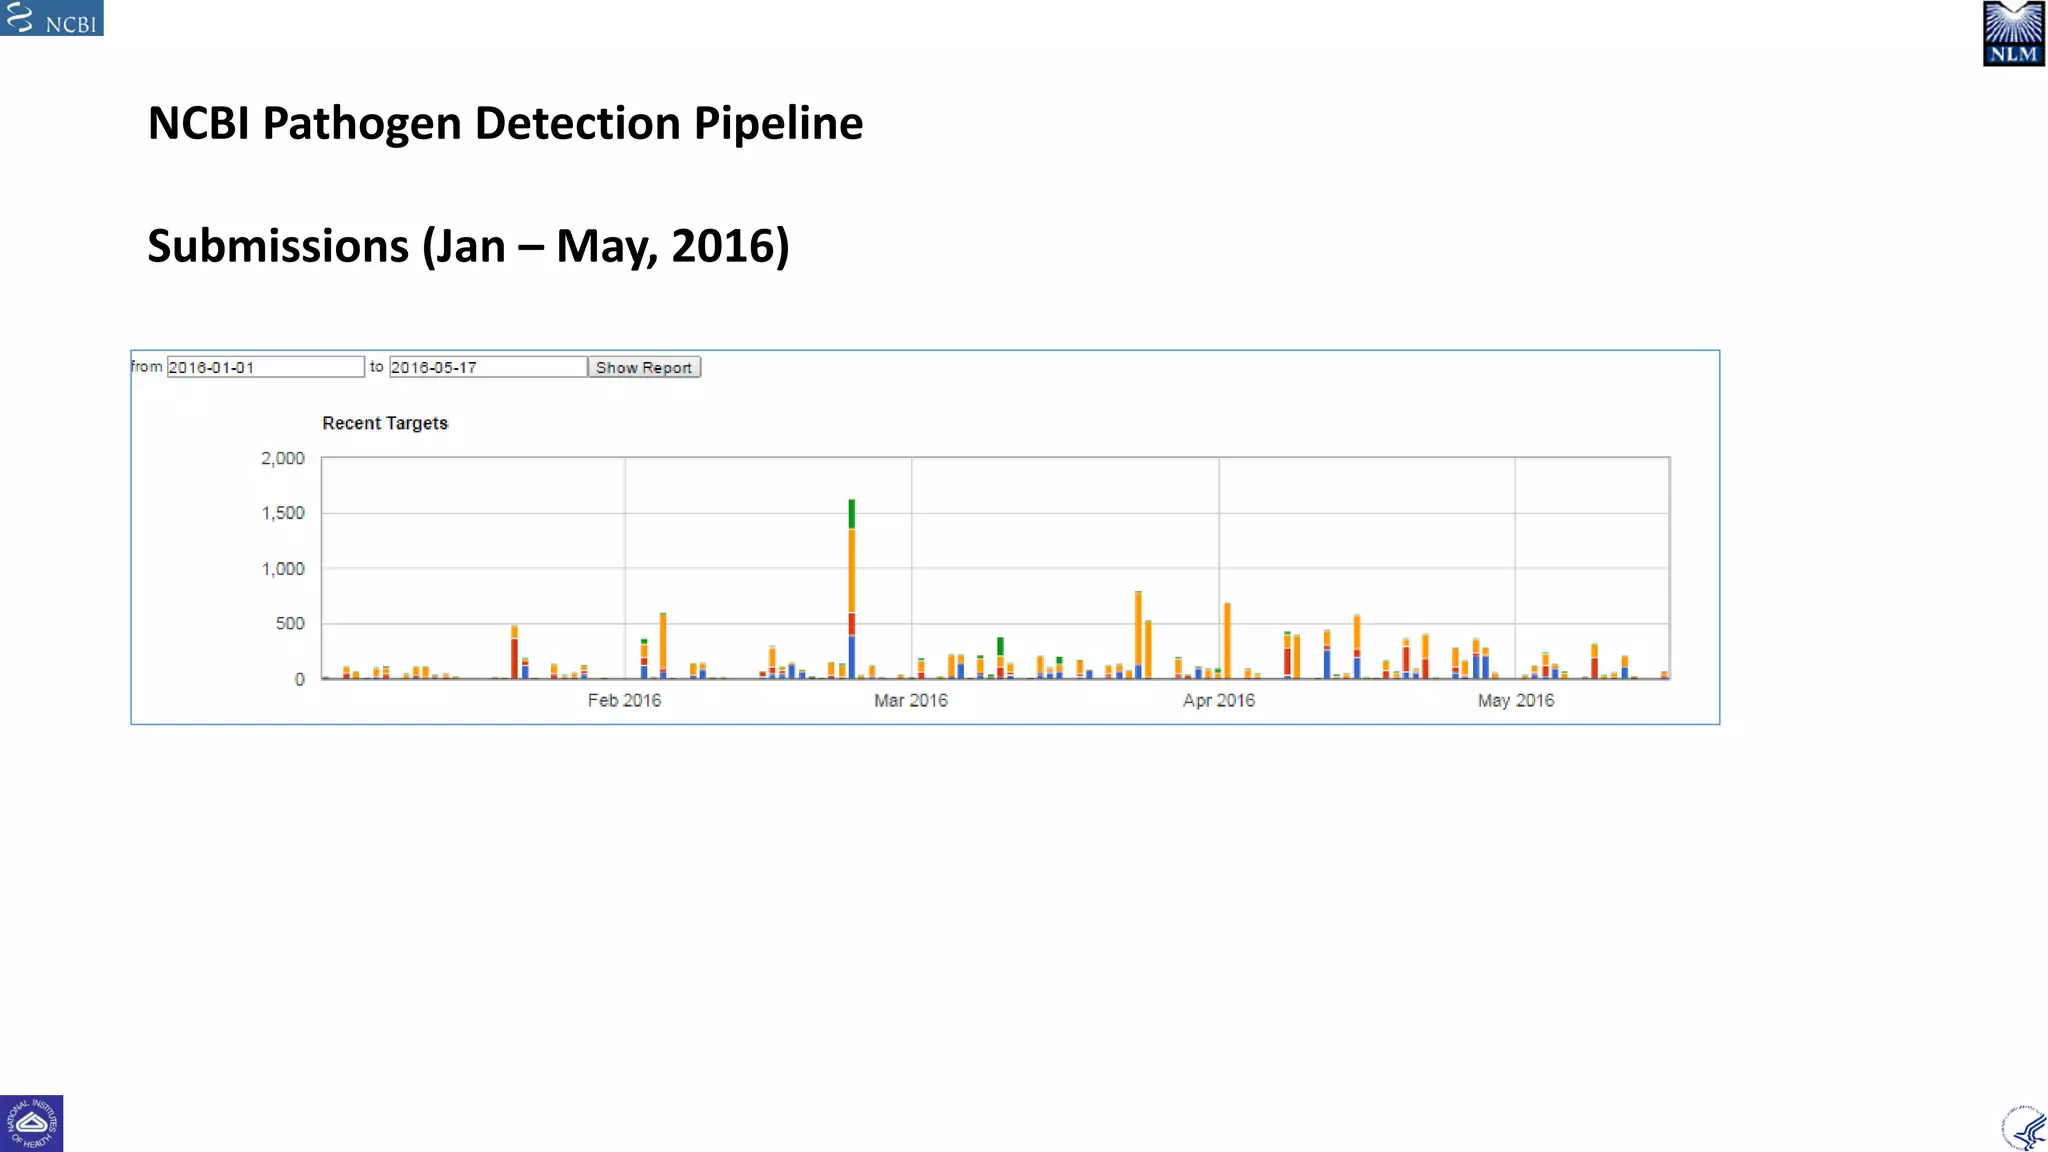The height and width of the screenshot is (1152, 2048).
Task: Click the Mar 2016 axis label
Action: point(910,700)
